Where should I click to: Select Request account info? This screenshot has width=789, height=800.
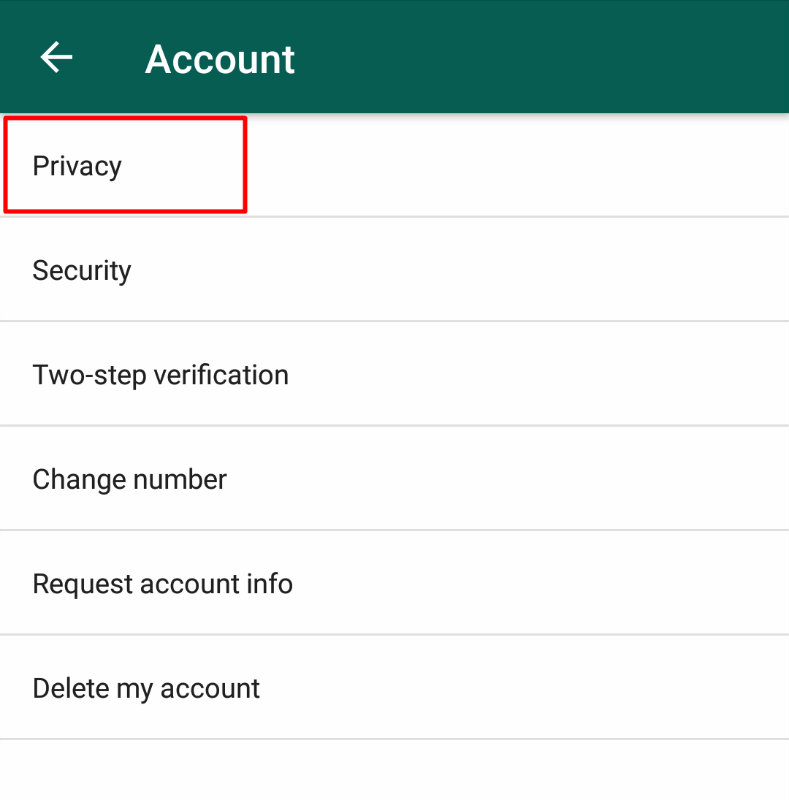394,583
